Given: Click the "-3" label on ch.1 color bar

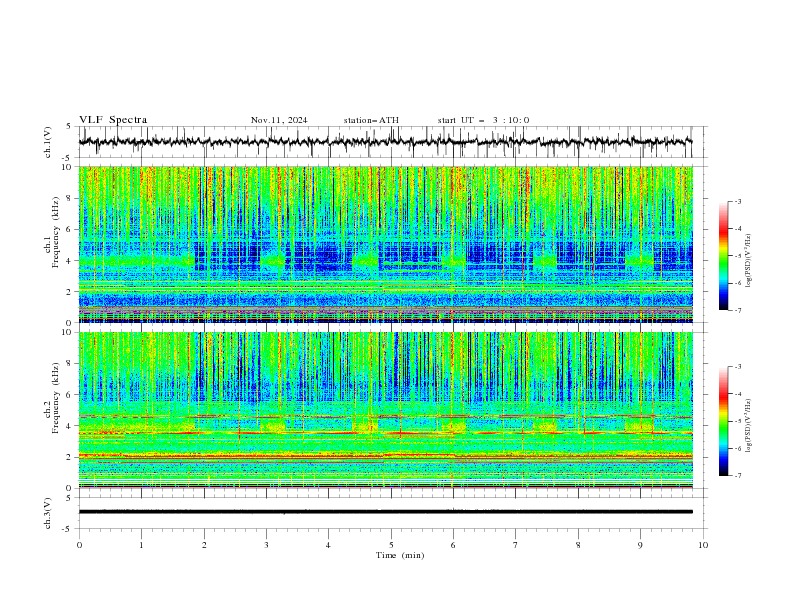Looking at the screenshot, I should pyautogui.click(x=737, y=201).
